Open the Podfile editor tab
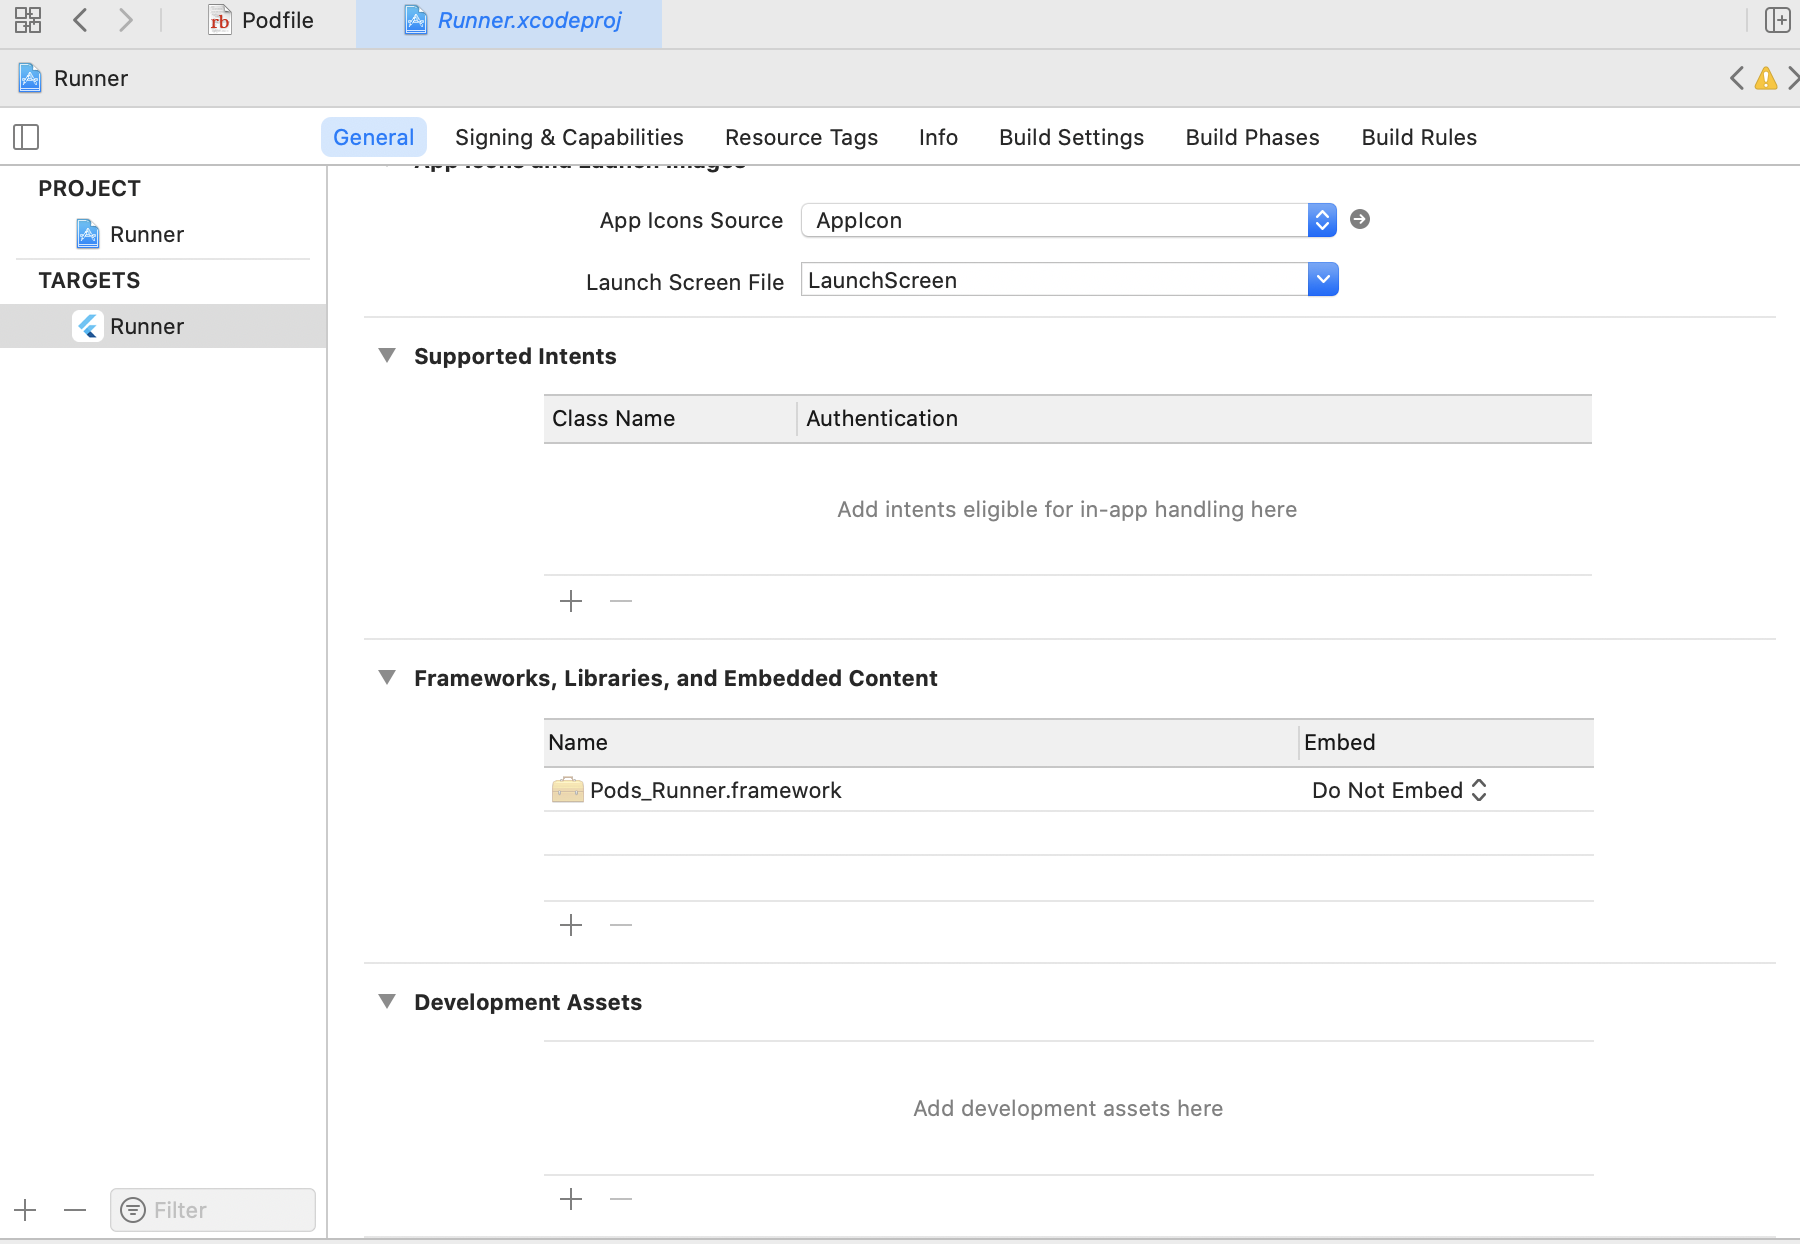Screen dimensions: 1800x1244 pyautogui.click(x=261, y=20)
